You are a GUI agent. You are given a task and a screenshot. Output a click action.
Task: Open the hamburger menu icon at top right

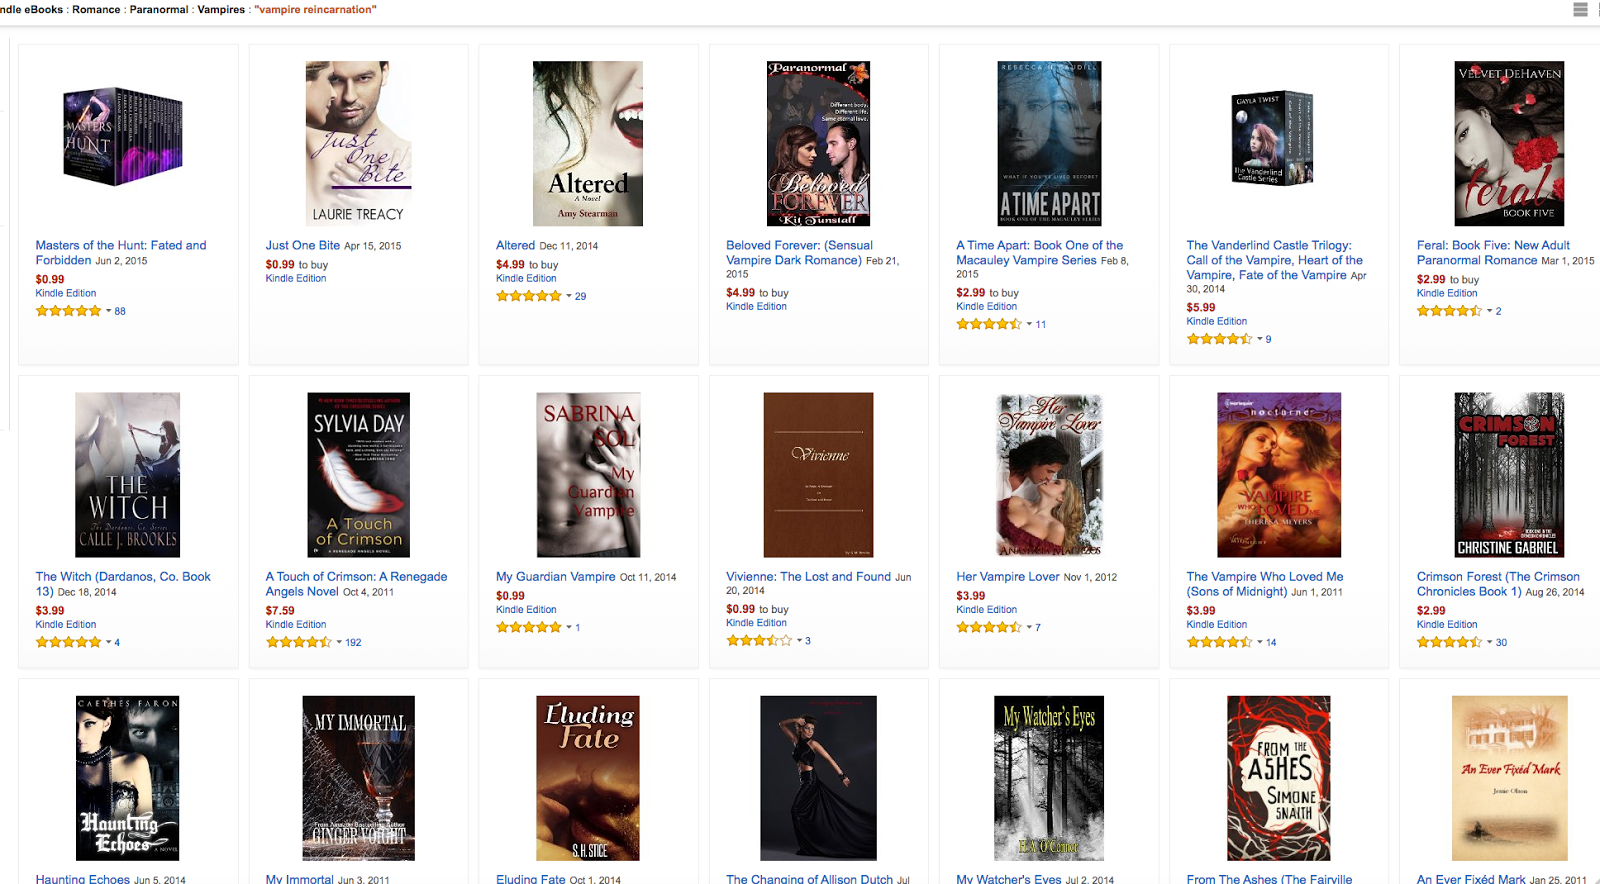click(x=1580, y=9)
